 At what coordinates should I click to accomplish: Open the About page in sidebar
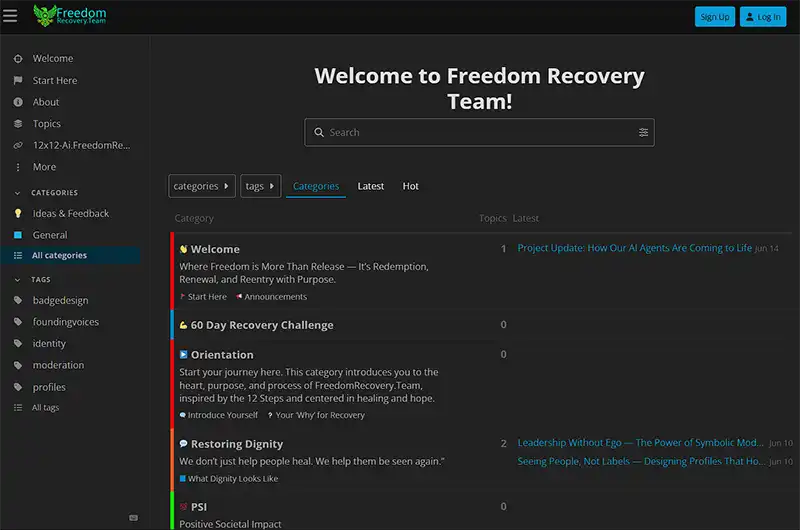(x=46, y=102)
